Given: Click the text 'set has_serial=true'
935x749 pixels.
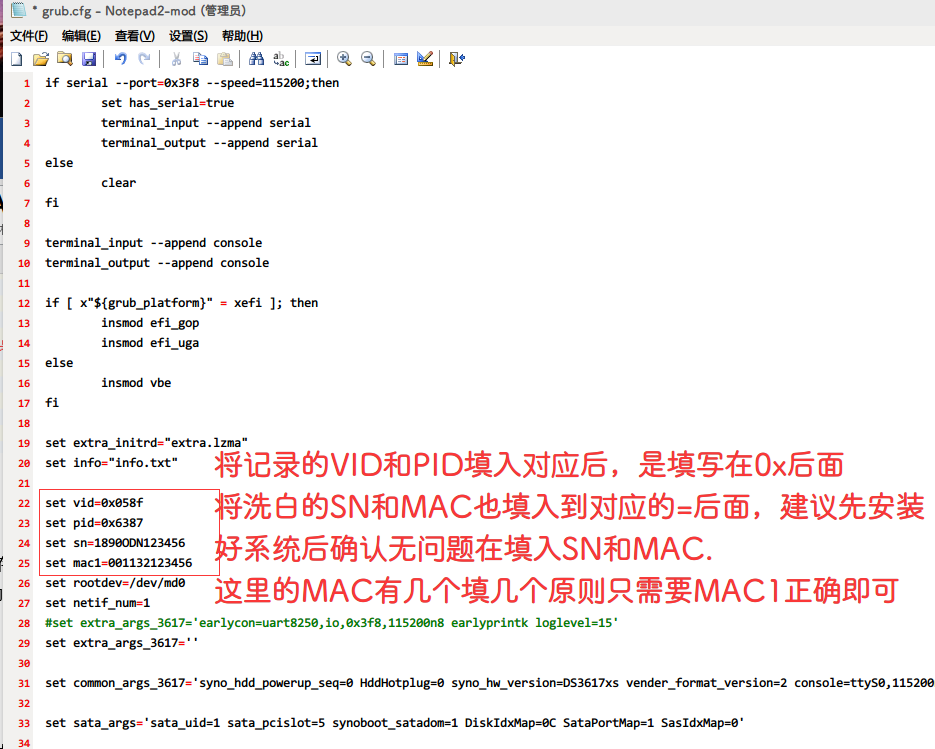Looking at the screenshot, I should (x=168, y=103).
